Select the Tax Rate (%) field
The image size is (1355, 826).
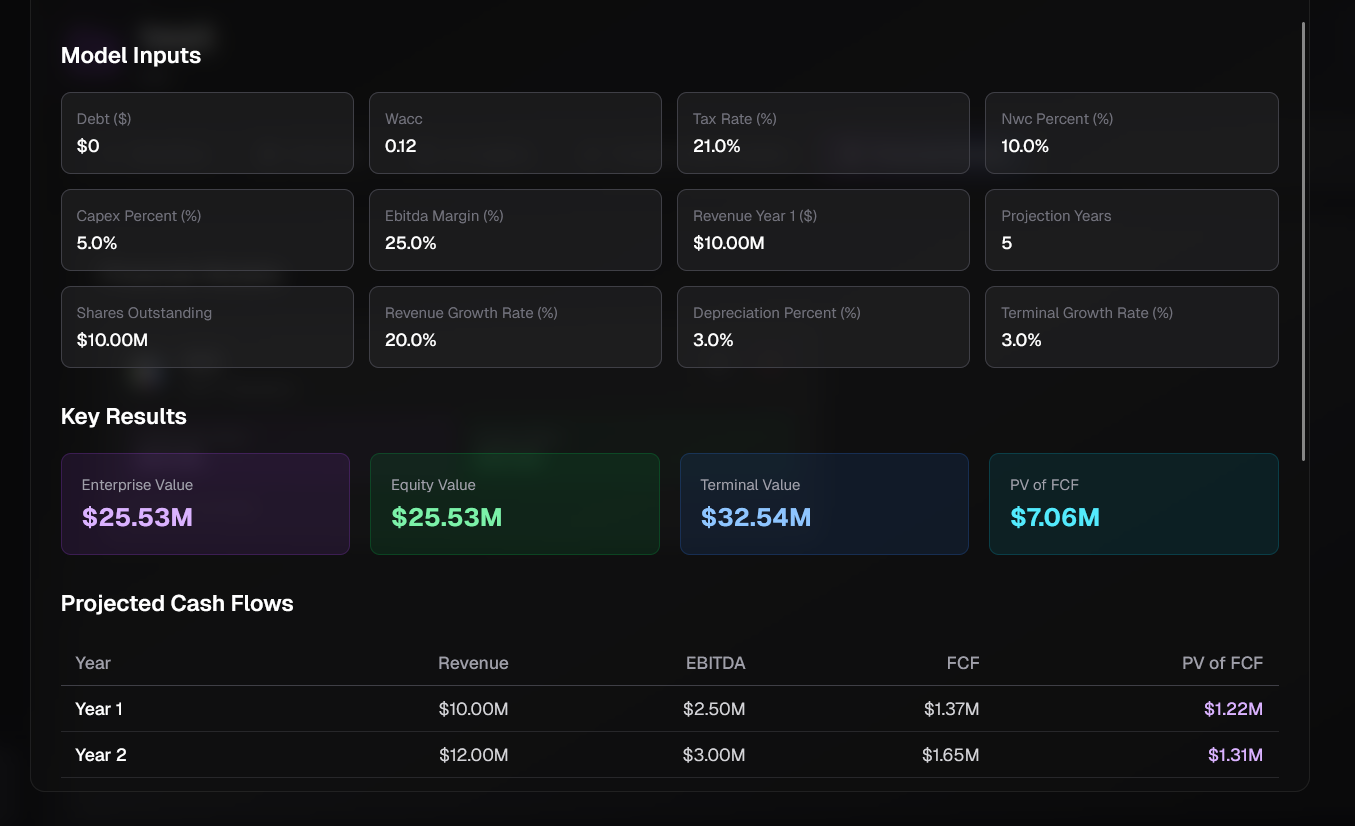(823, 133)
